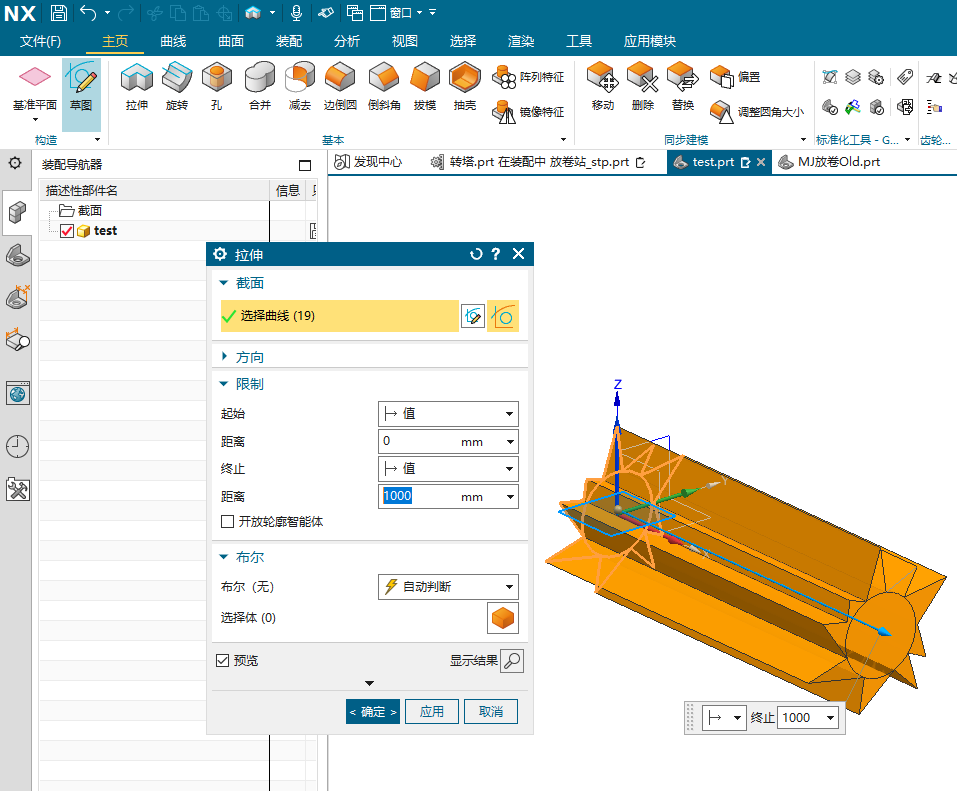Select the Datum Plane (基准平面) tool

pos(35,89)
